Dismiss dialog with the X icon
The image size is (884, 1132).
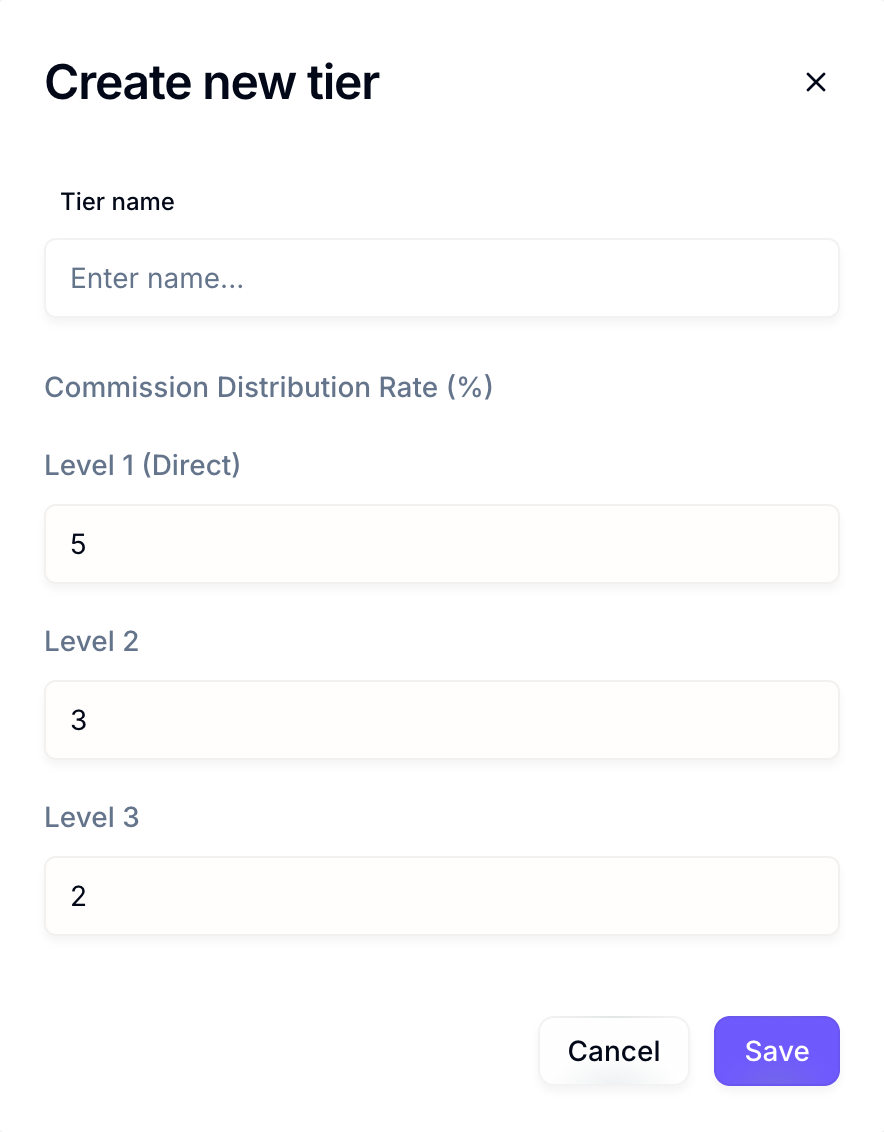[815, 82]
